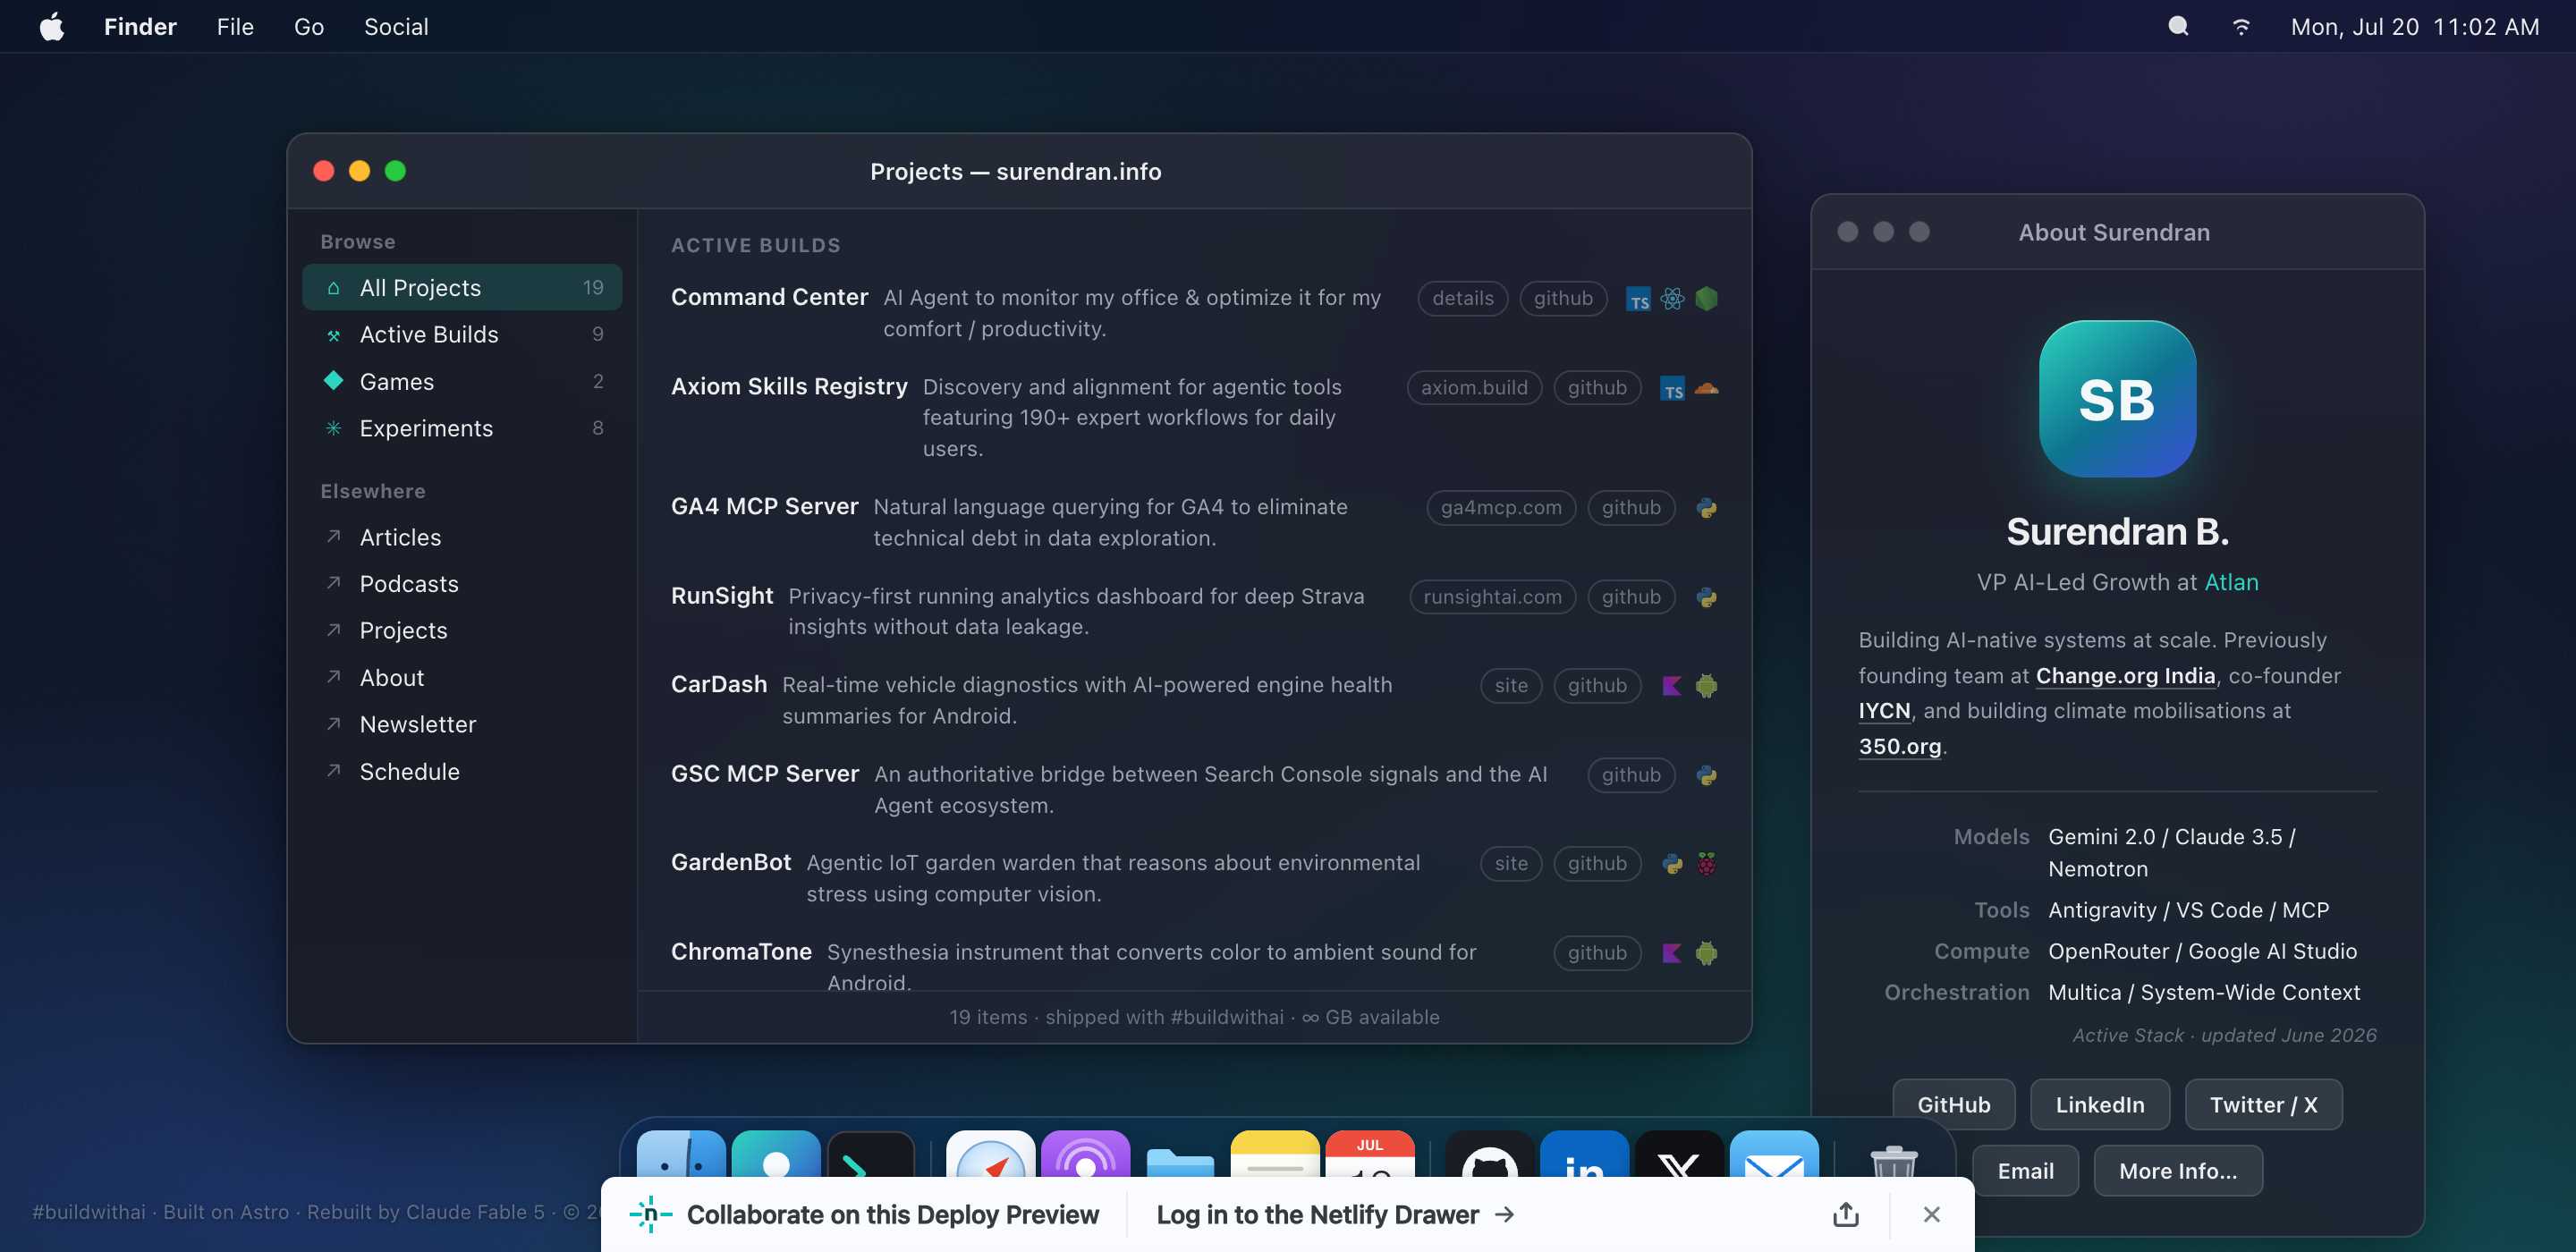This screenshot has height=1252, width=2576.
Task: Click the TypeScript icon on Axiom Skills Registry
Action: 1672,388
